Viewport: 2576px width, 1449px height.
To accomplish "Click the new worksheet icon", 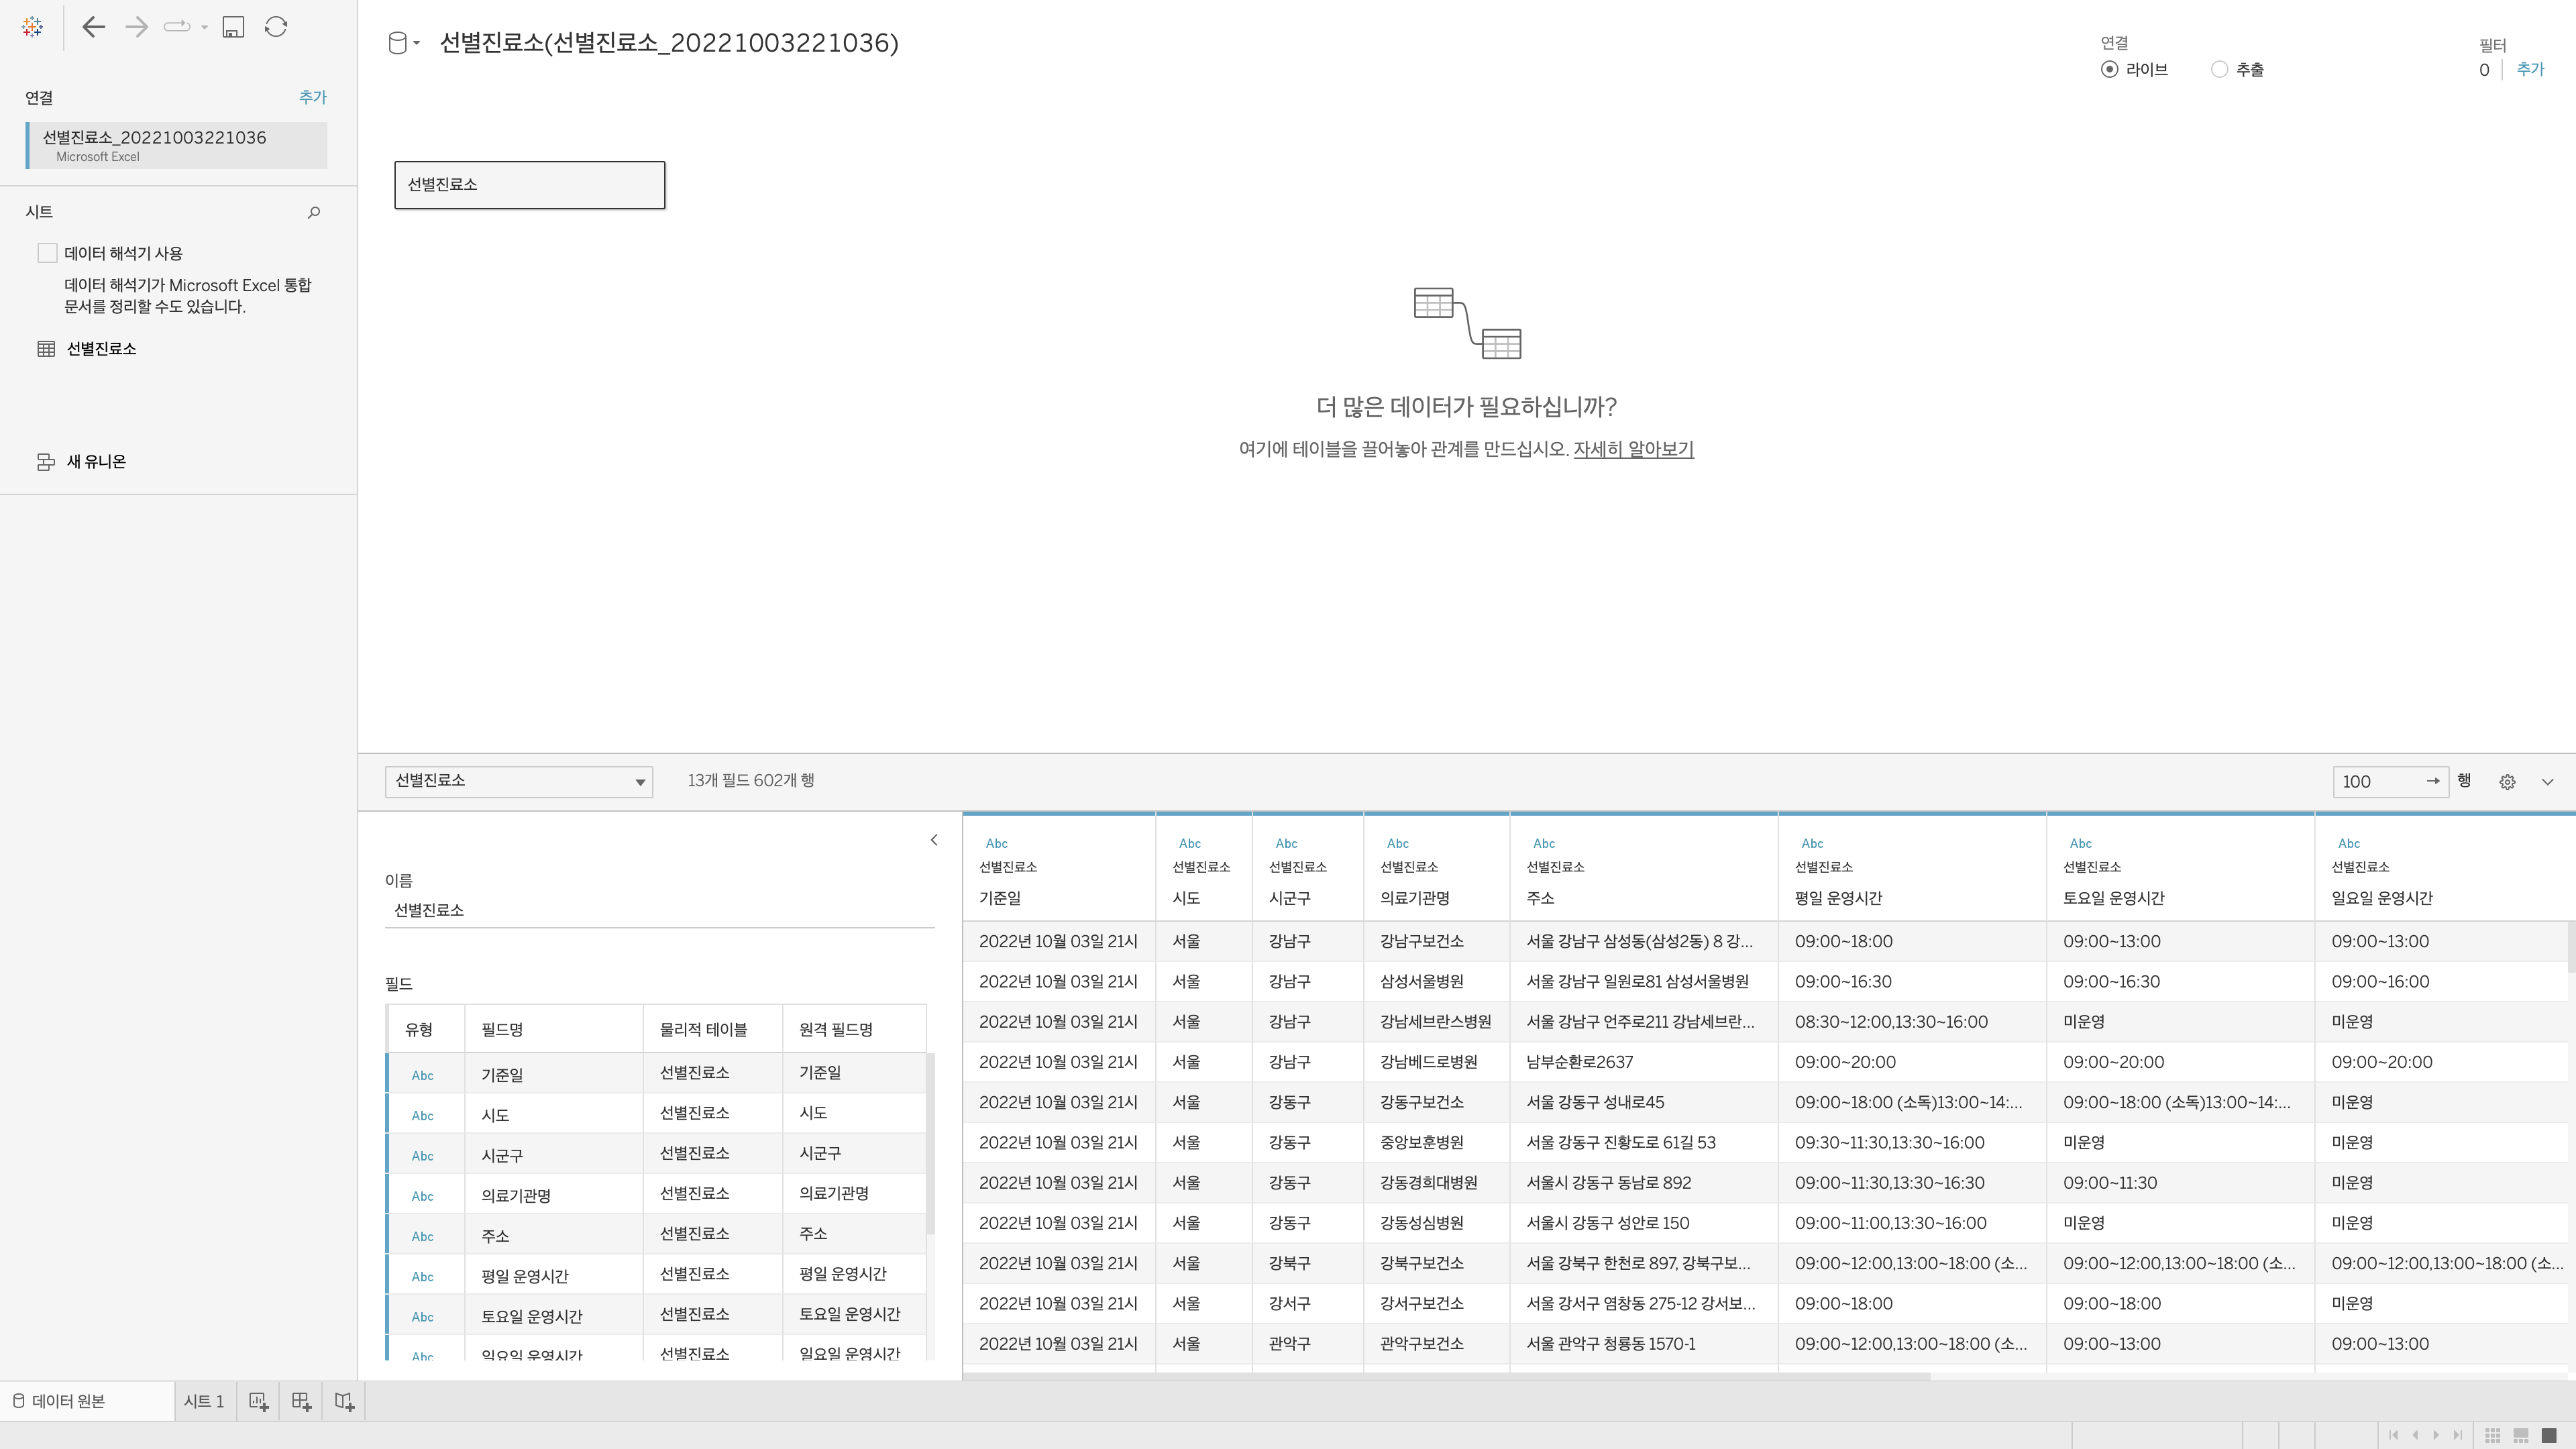I will tap(258, 1401).
